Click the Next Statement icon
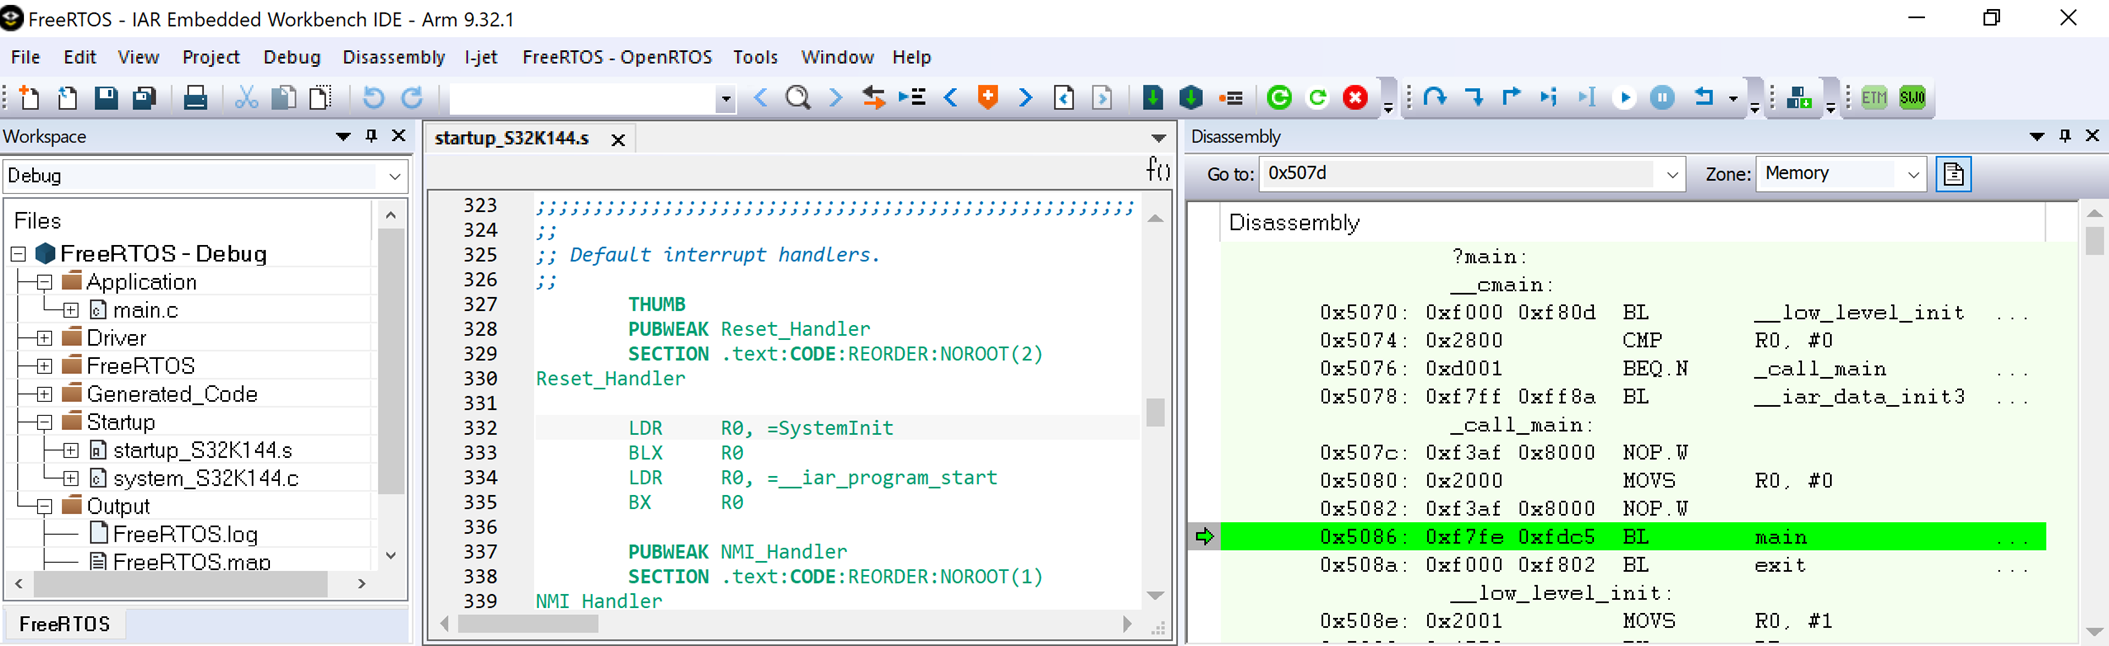The height and width of the screenshot is (646, 2109). point(1549,97)
